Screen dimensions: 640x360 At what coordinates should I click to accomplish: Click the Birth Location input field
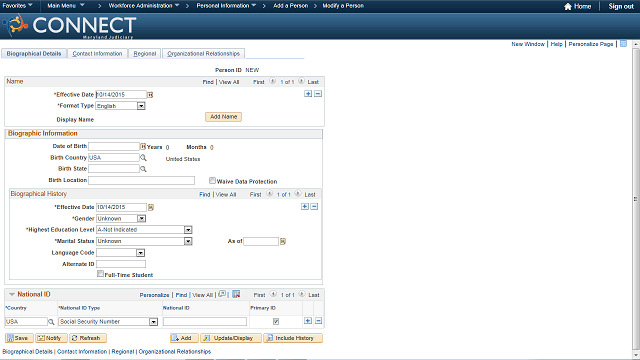coord(142,180)
